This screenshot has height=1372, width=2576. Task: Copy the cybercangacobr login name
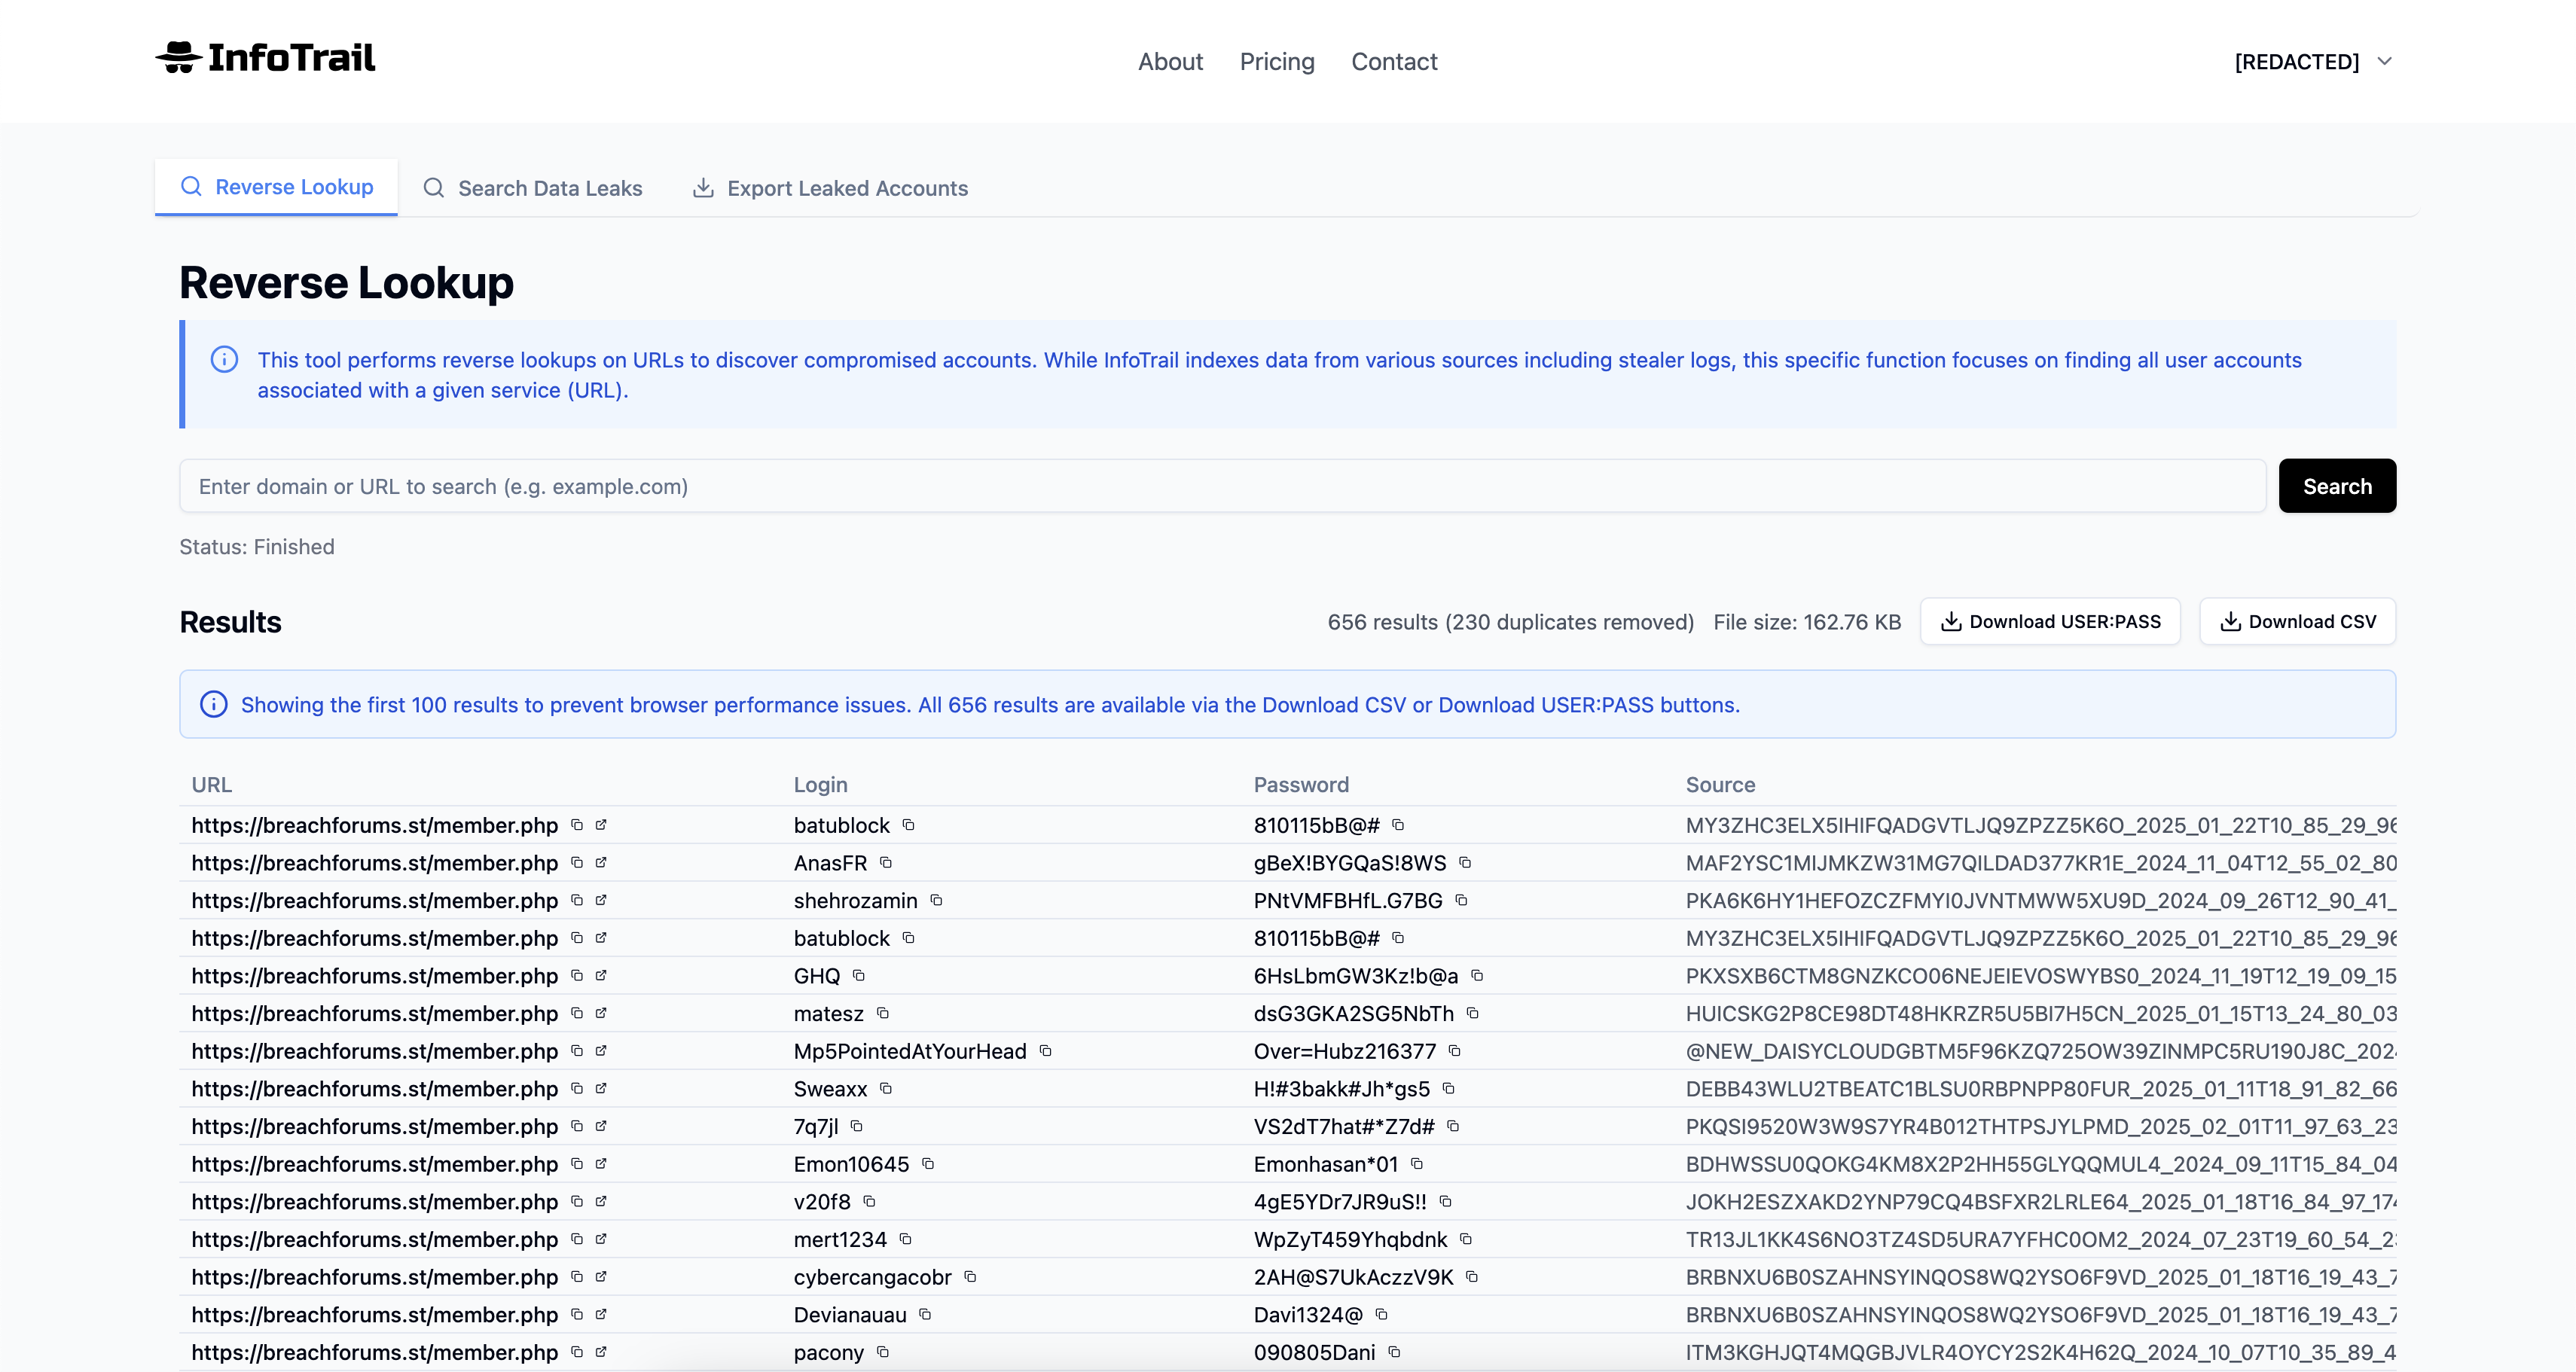click(970, 1277)
